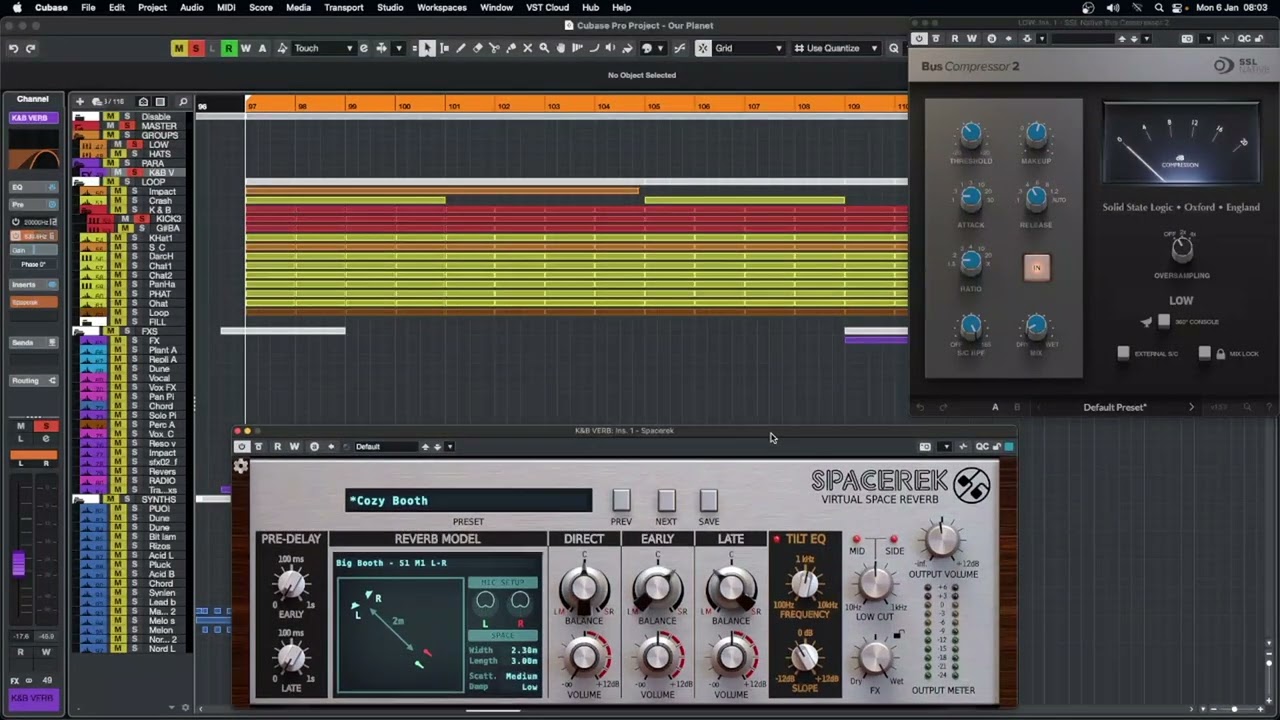The width and height of the screenshot is (1280, 720).
Task: Toggle Snap icon next to Grid
Action: click(x=703, y=48)
